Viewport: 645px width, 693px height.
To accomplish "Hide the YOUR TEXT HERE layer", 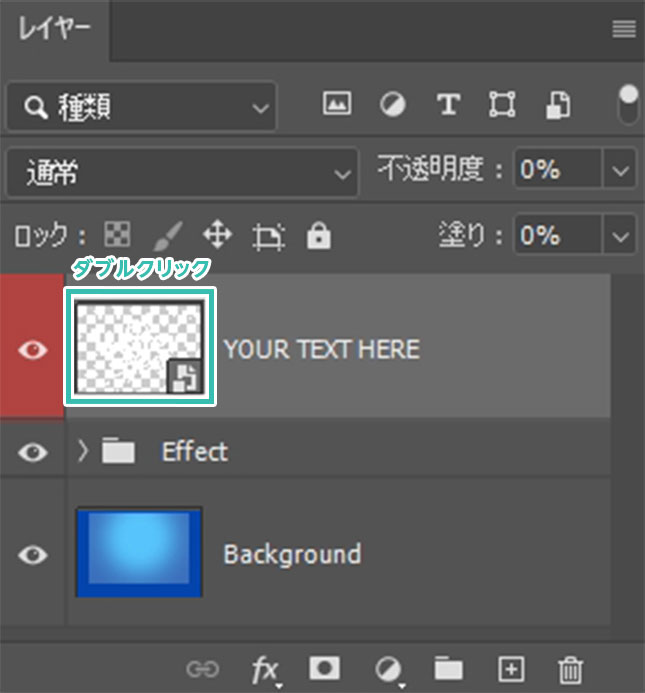I will pos(33,350).
